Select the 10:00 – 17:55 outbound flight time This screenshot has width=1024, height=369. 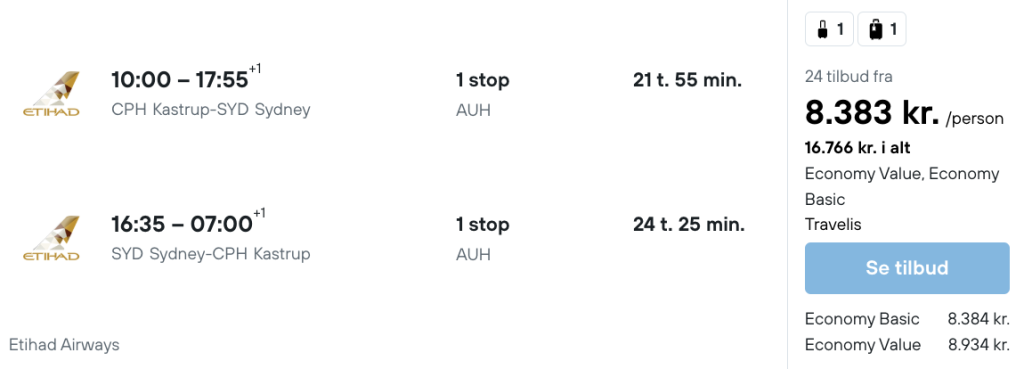coord(187,79)
